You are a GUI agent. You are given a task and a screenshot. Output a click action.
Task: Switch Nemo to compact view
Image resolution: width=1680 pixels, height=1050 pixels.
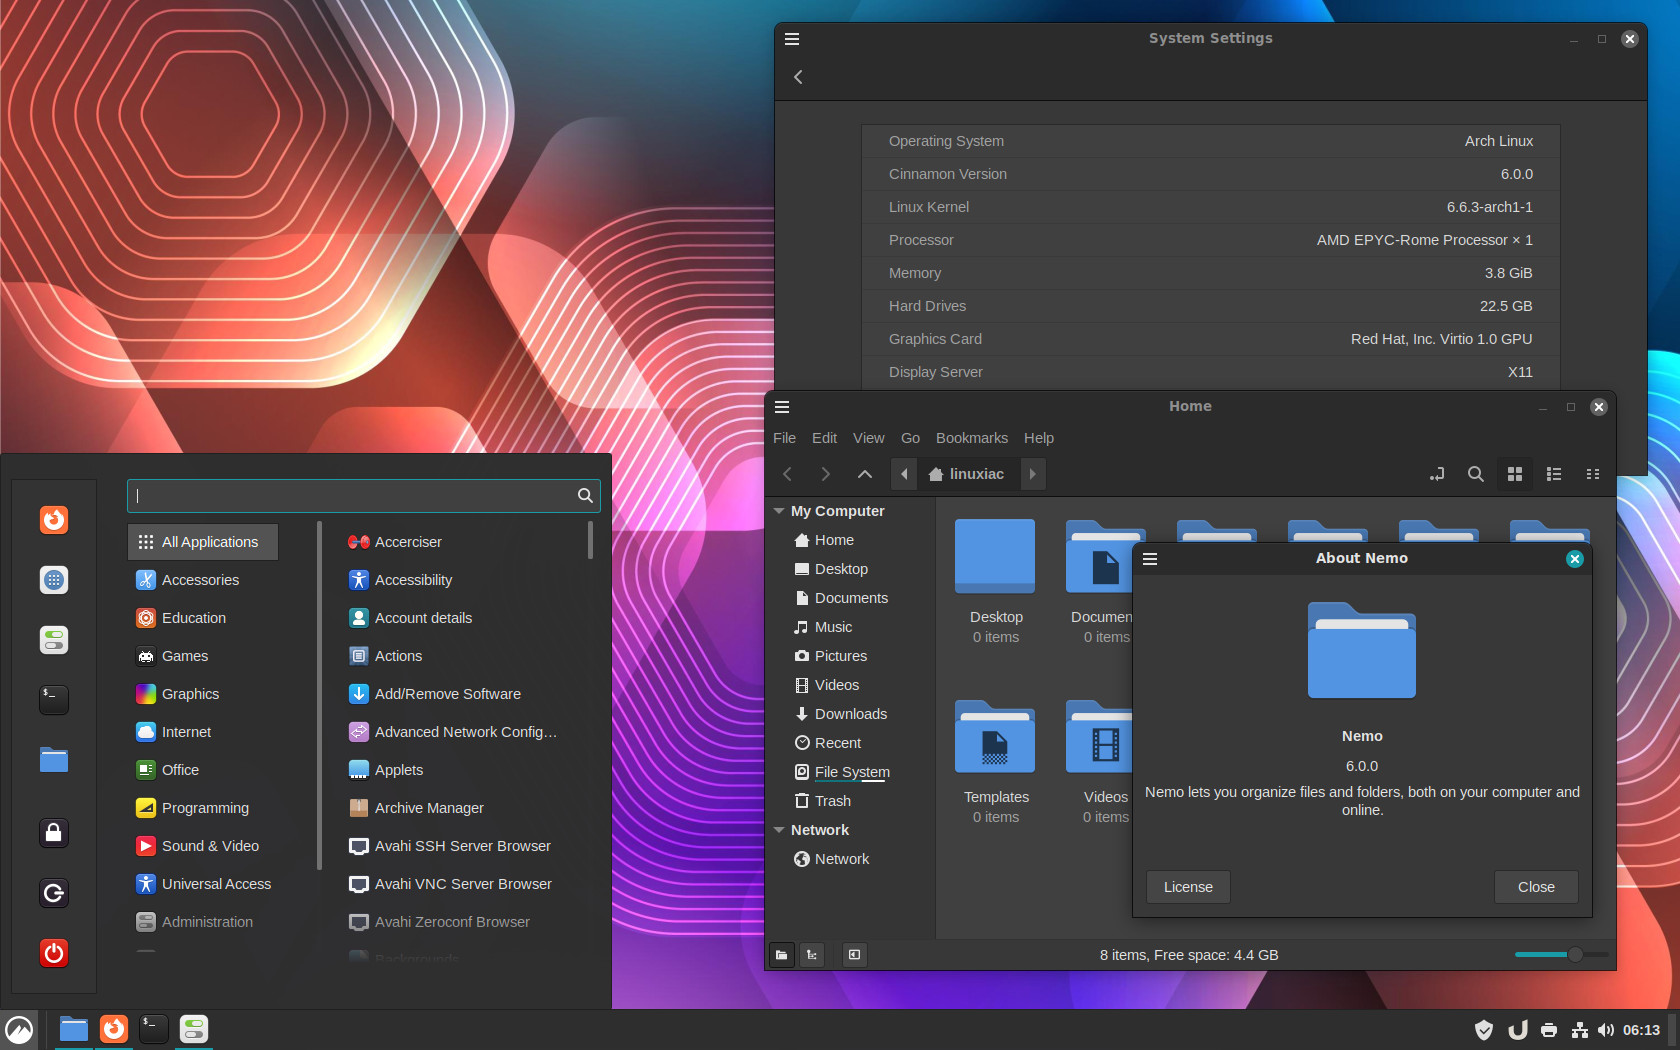pyautogui.click(x=1593, y=474)
